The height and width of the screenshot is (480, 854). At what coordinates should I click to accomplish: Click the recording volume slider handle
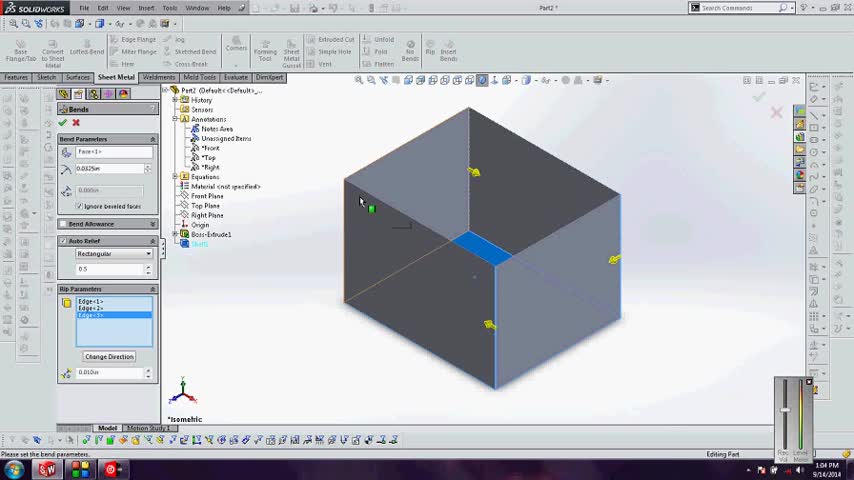(785, 410)
